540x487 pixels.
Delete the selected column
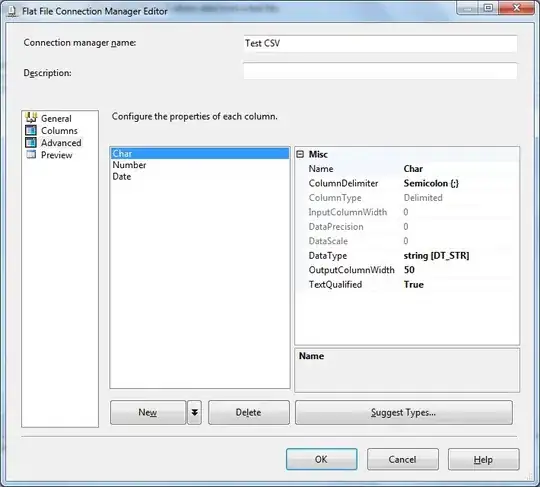coord(249,412)
